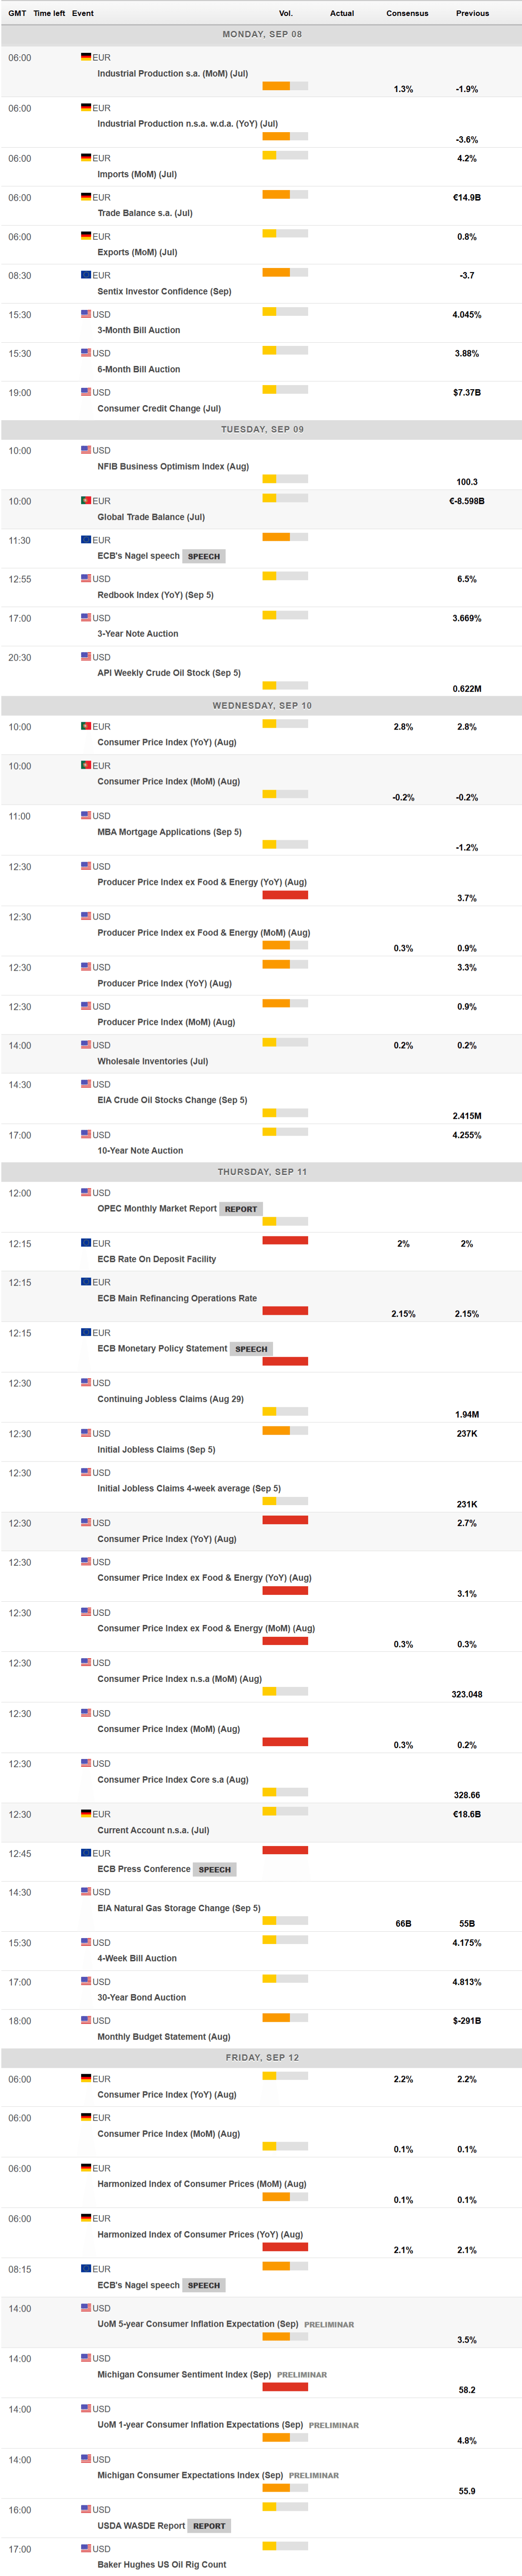Viewport: 522px width, 2576px height.
Task: Click the red volatility bar for ECB Rate On Deposit Facility
Action: (x=285, y=1241)
